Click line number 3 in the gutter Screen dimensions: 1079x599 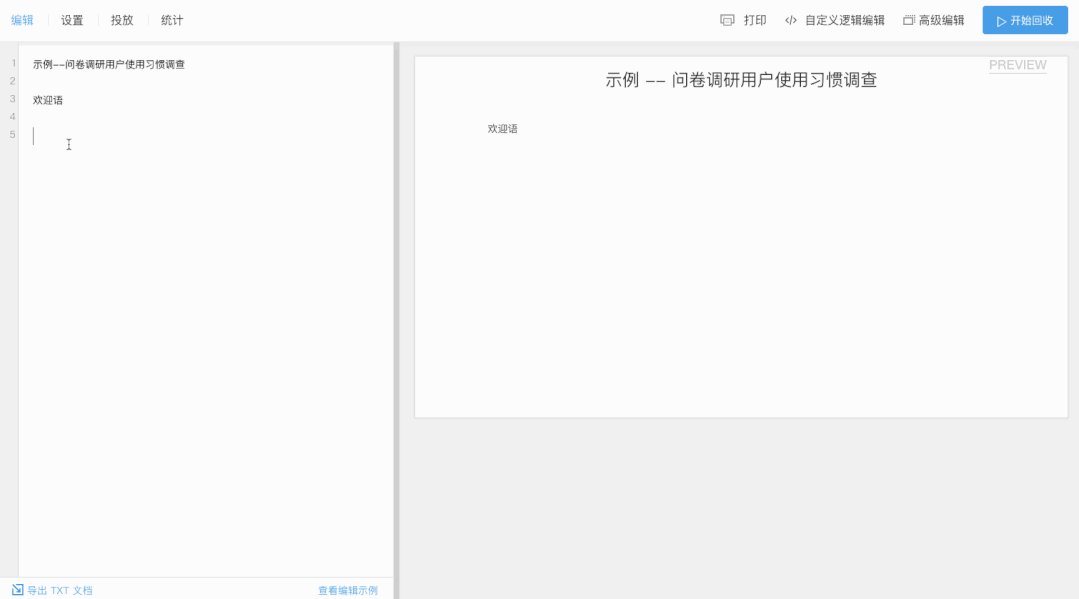click(12, 98)
